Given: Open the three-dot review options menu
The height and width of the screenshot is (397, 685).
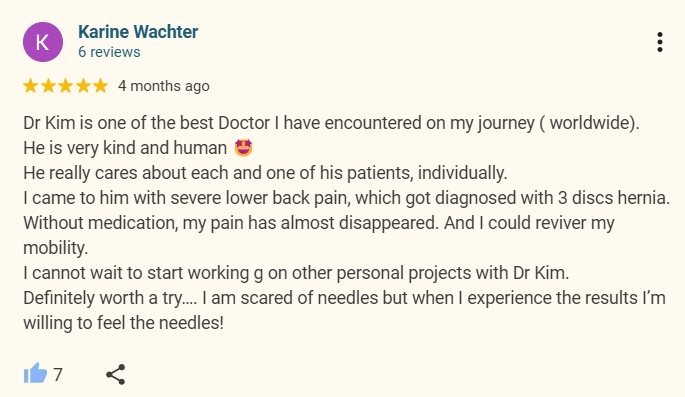Looking at the screenshot, I should click(660, 42).
